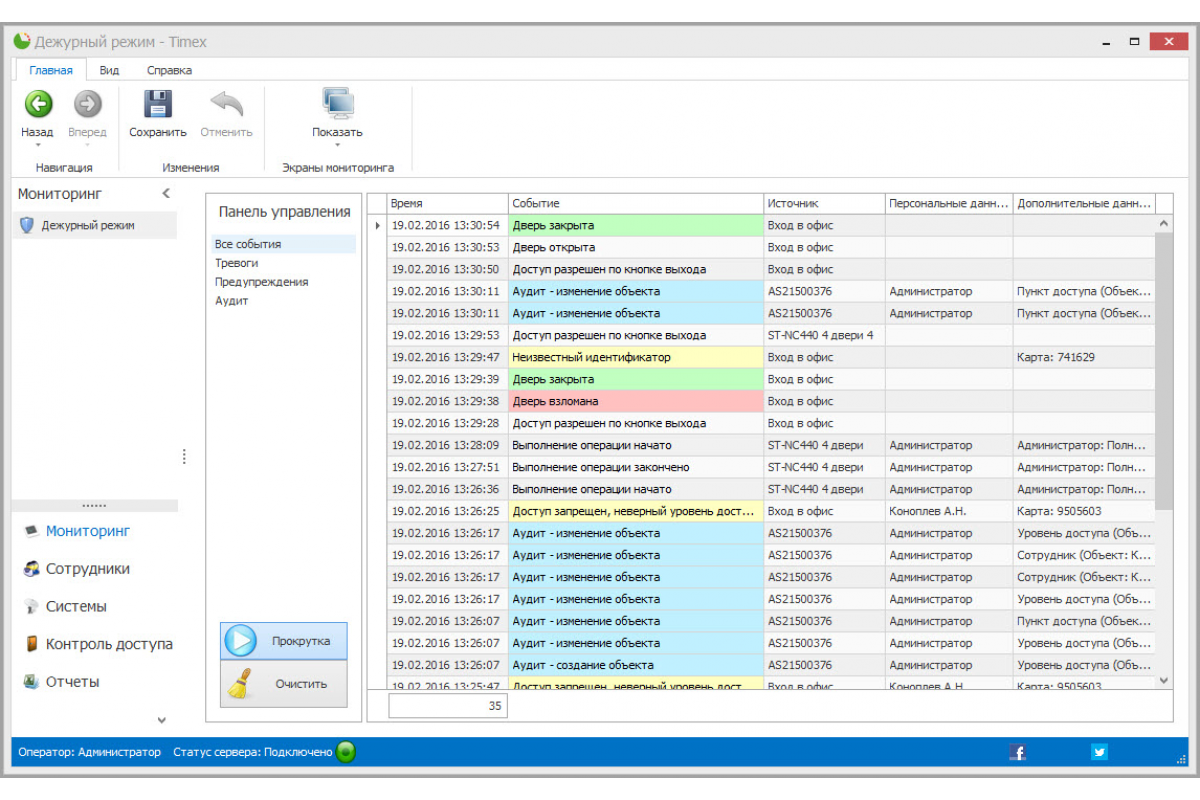Click the Прокрутка button
Screen dimensions: 1200x800
pos(284,641)
